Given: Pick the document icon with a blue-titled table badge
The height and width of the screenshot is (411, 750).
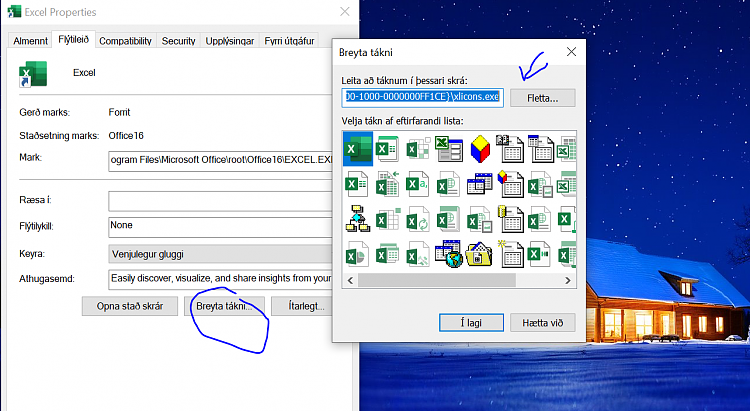Looking at the screenshot, I should point(540,148).
